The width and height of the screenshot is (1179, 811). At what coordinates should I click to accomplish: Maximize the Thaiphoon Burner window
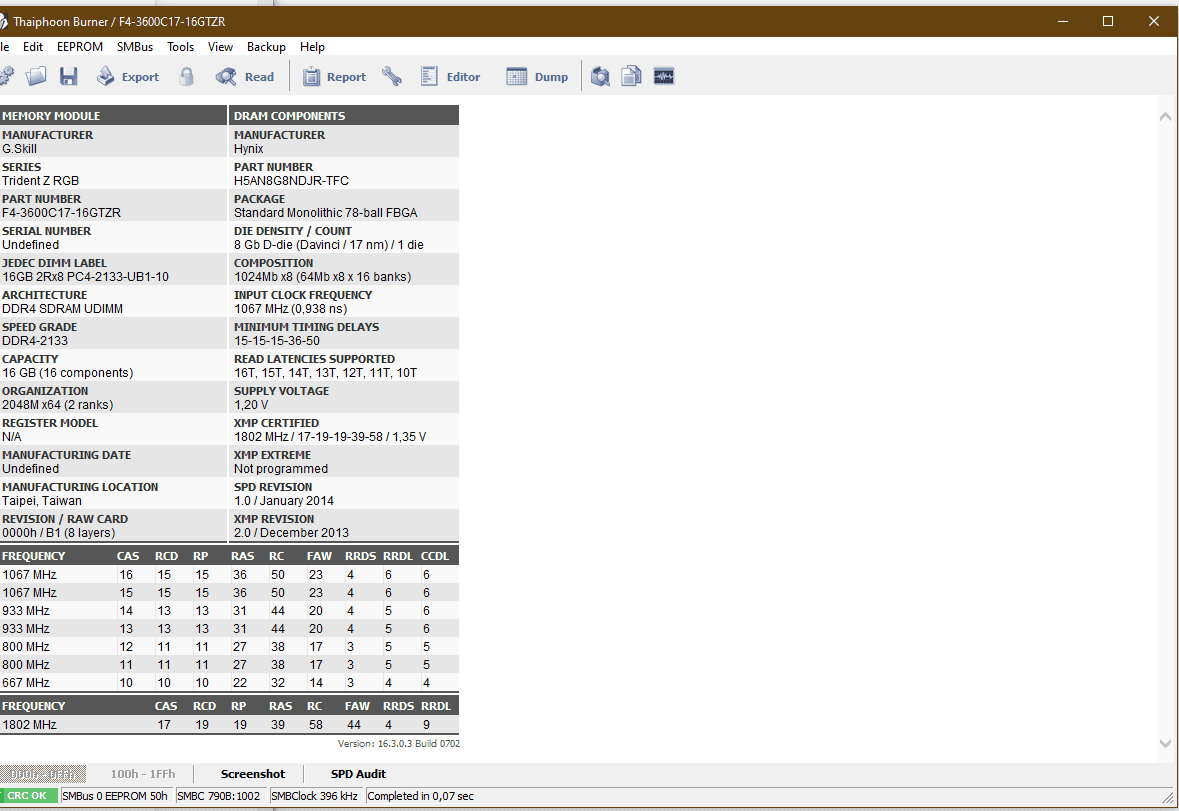(x=1108, y=21)
